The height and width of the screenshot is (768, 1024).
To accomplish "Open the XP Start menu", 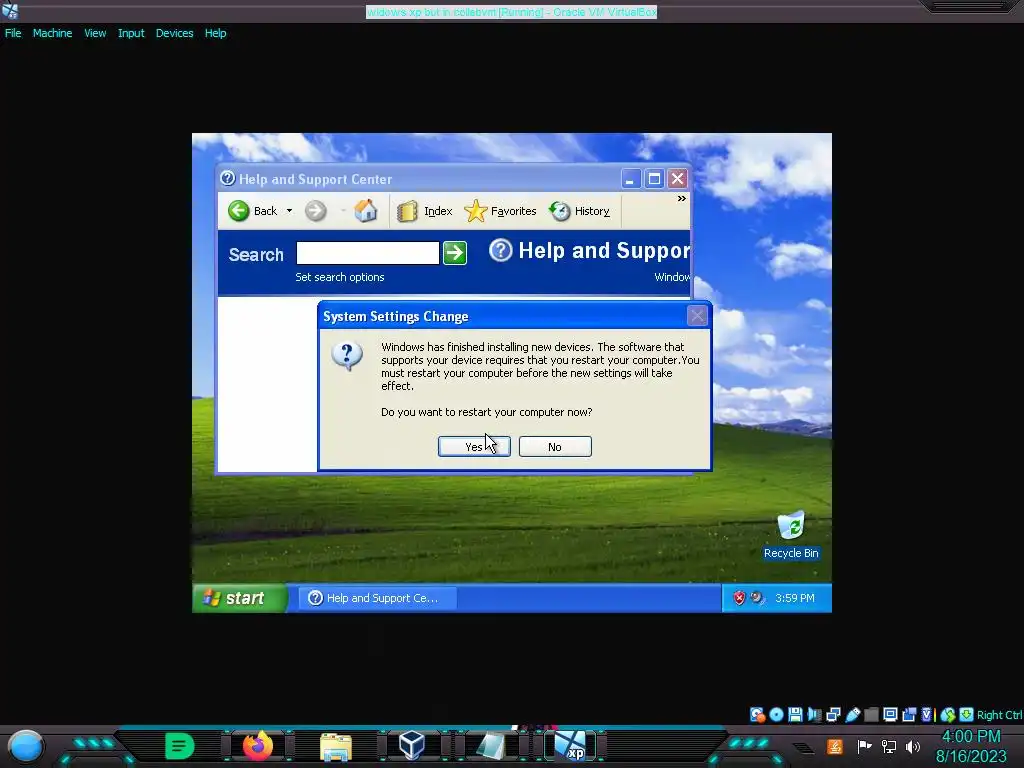I will pos(240,598).
